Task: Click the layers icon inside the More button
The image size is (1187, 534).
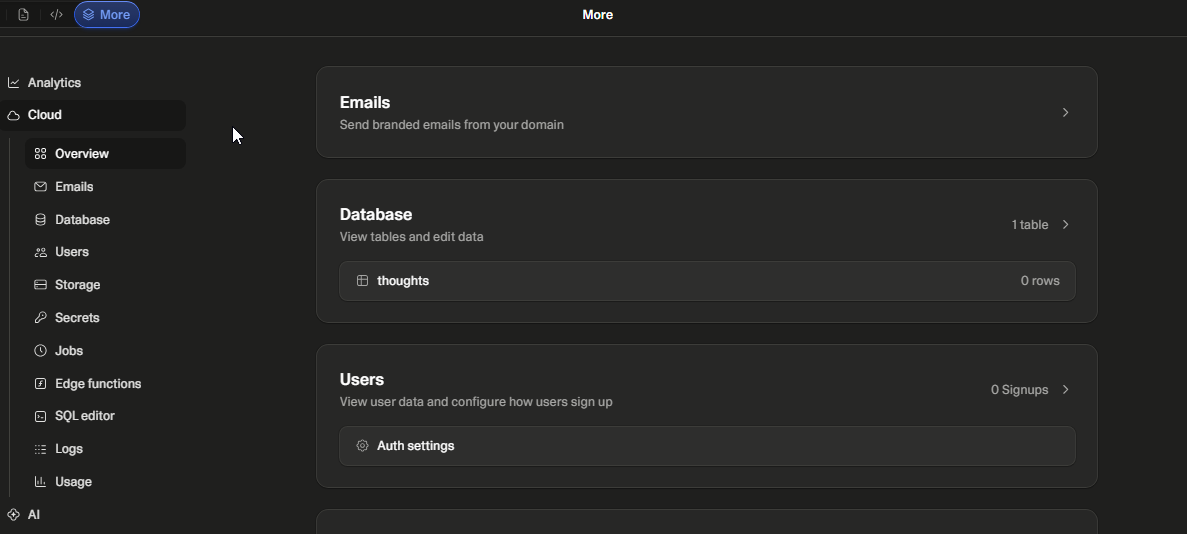Action: [x=89, y=14]
